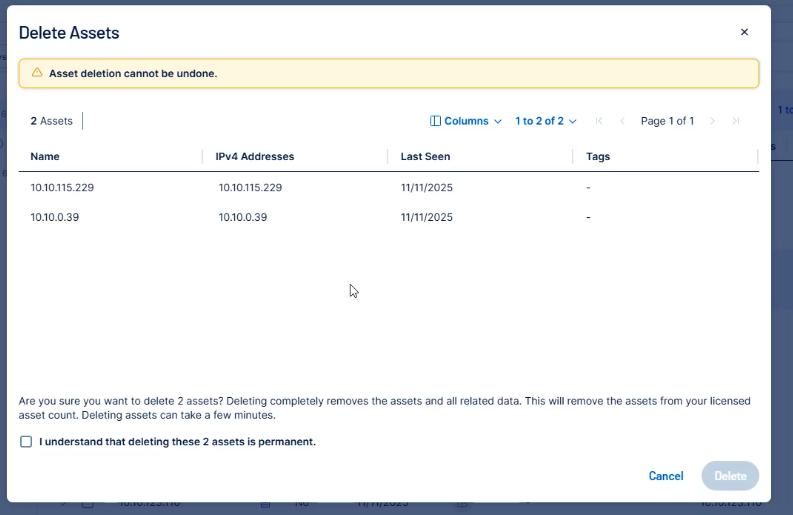This screenshot has height=515, width=793.
Task: Click the Last Seen column header
Action: [425, 157]
